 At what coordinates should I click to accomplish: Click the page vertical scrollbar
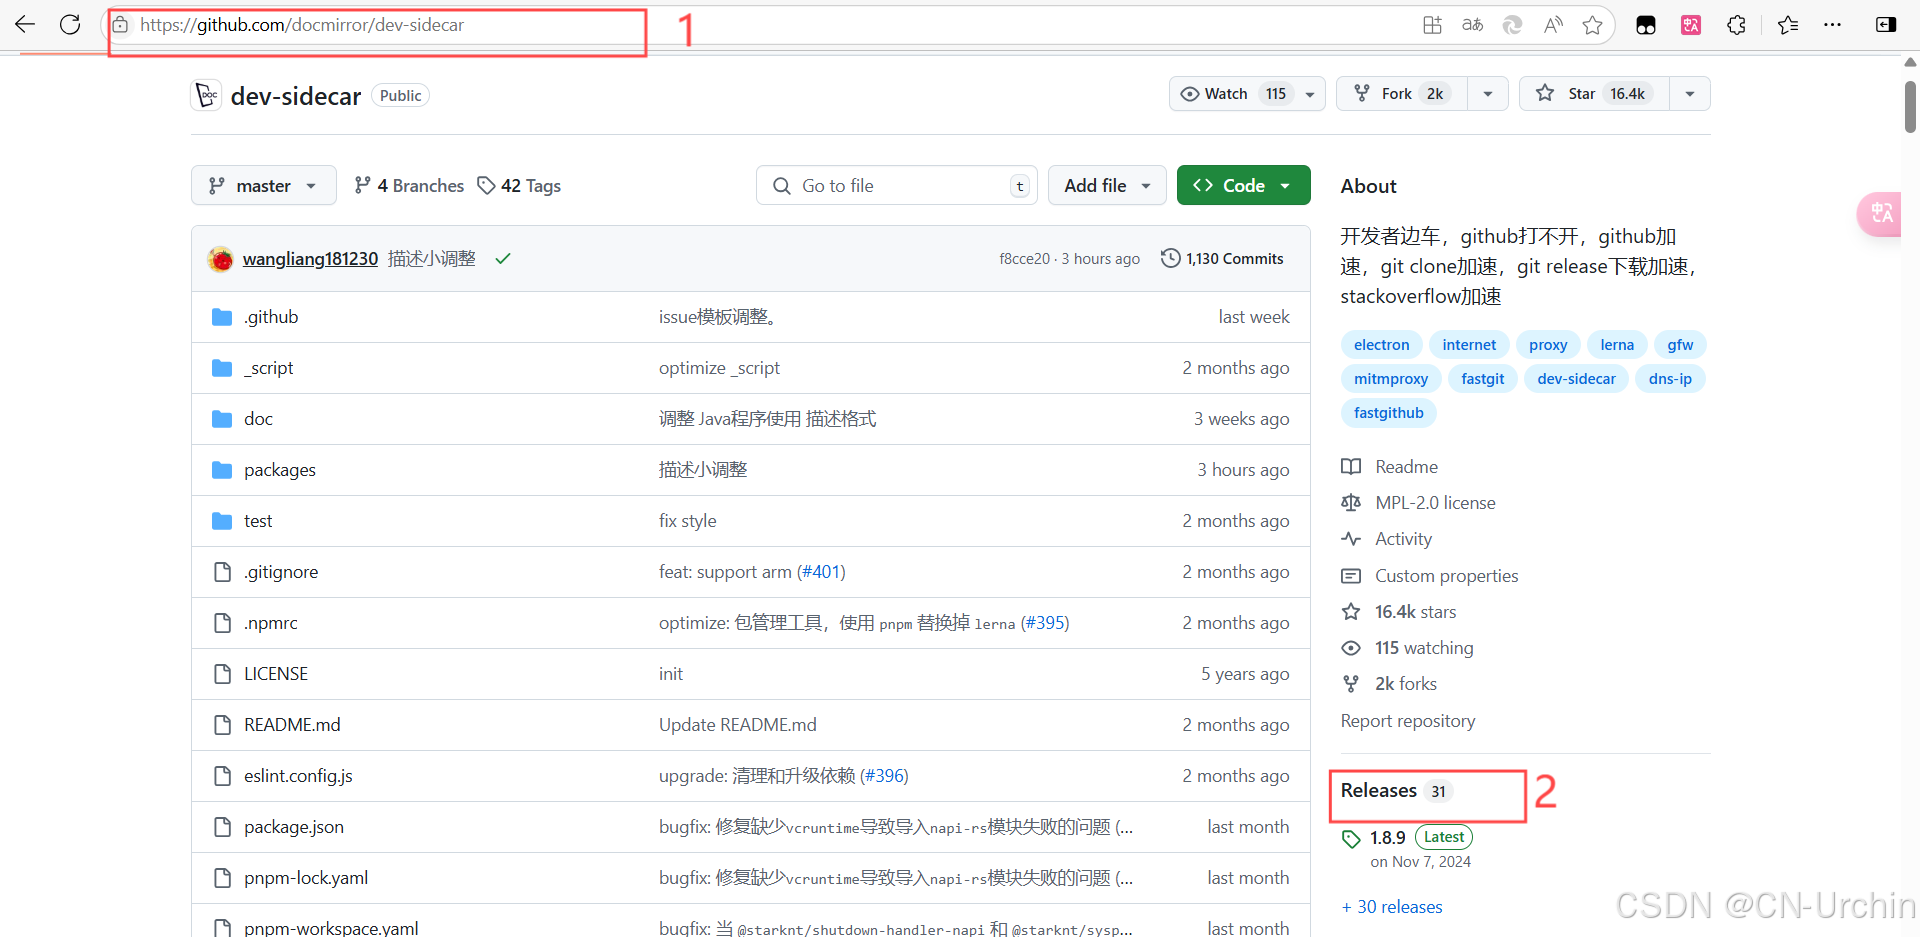pos(1910,107)
